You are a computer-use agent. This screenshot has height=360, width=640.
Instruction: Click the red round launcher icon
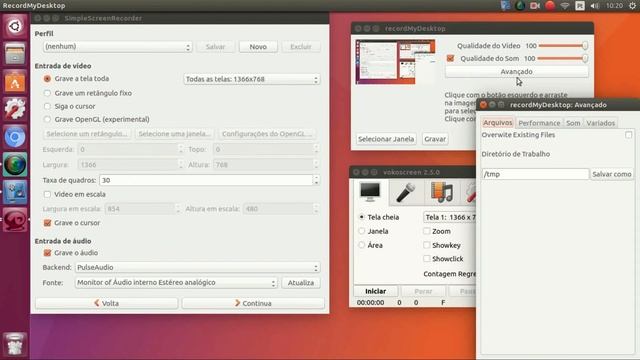(x=15, y=220)
